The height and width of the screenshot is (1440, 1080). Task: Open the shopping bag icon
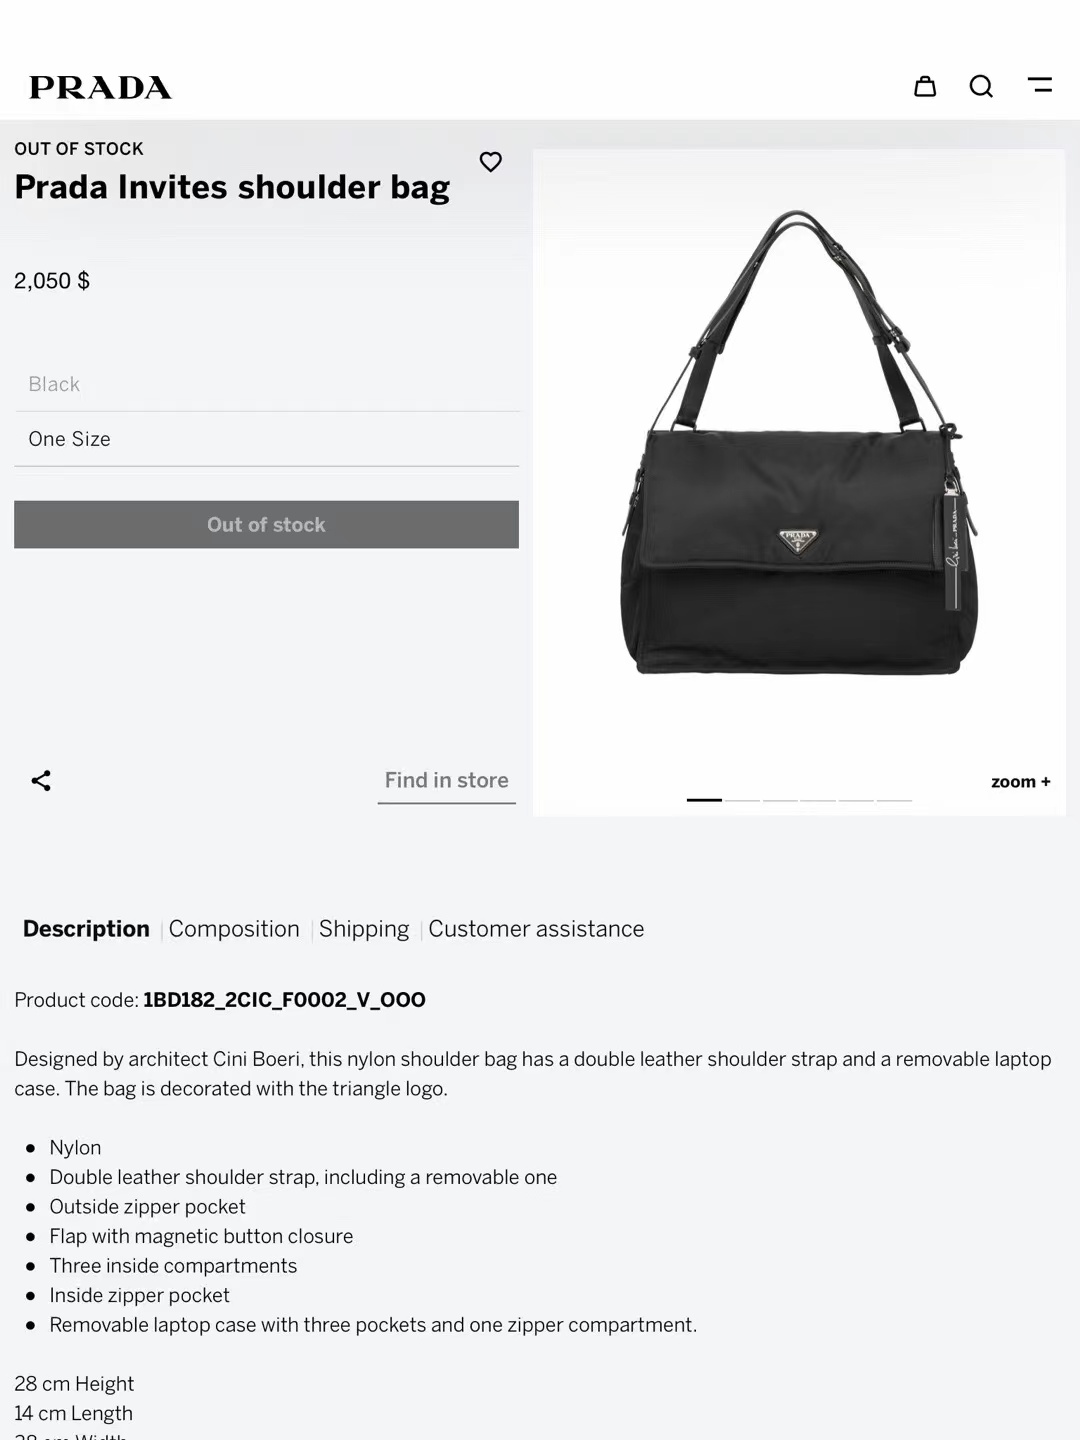pyautogui.click(x=925, y=87)
